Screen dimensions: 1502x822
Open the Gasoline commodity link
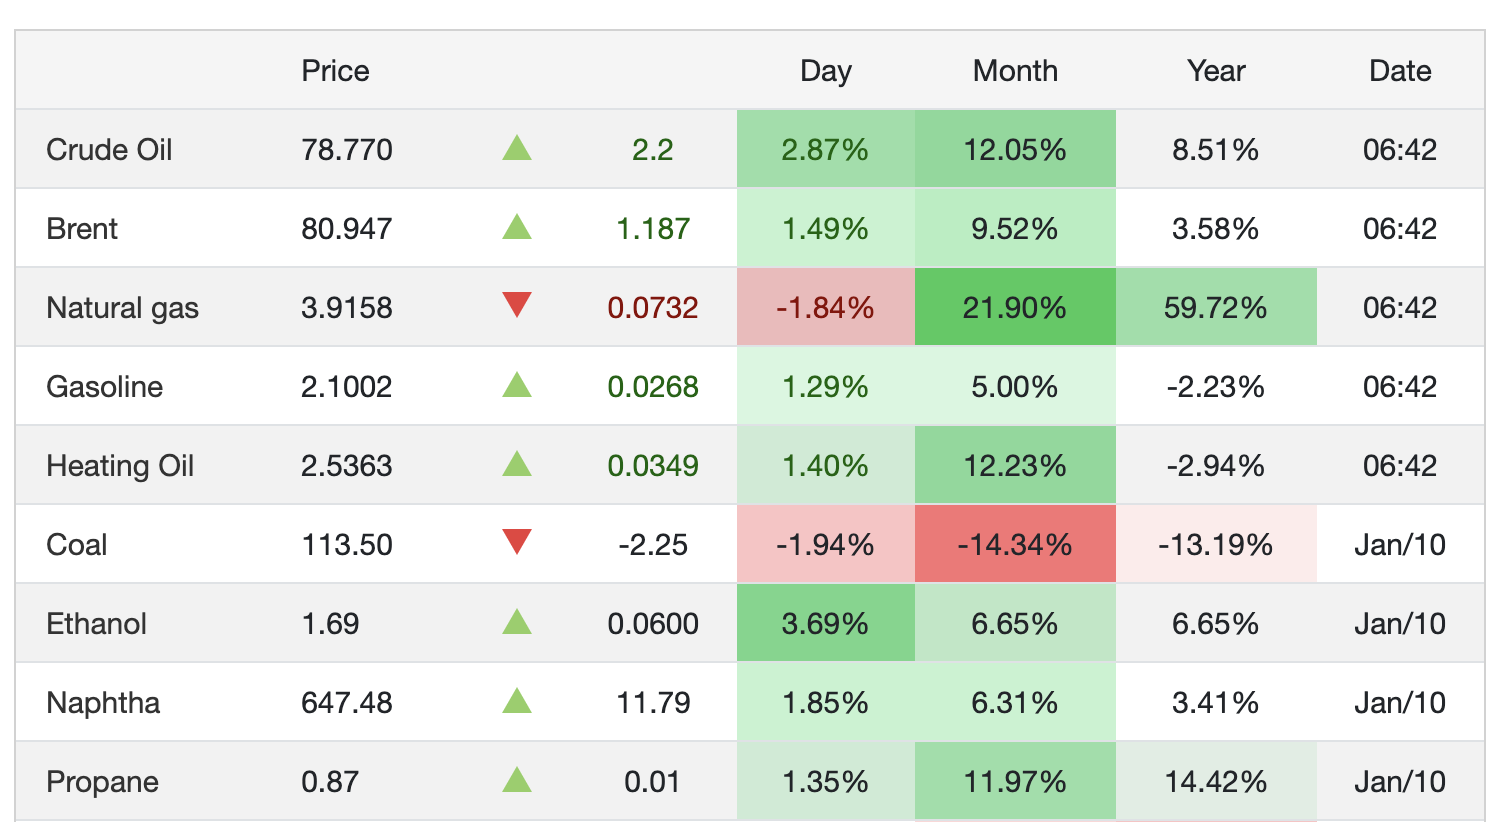[104, 387]
